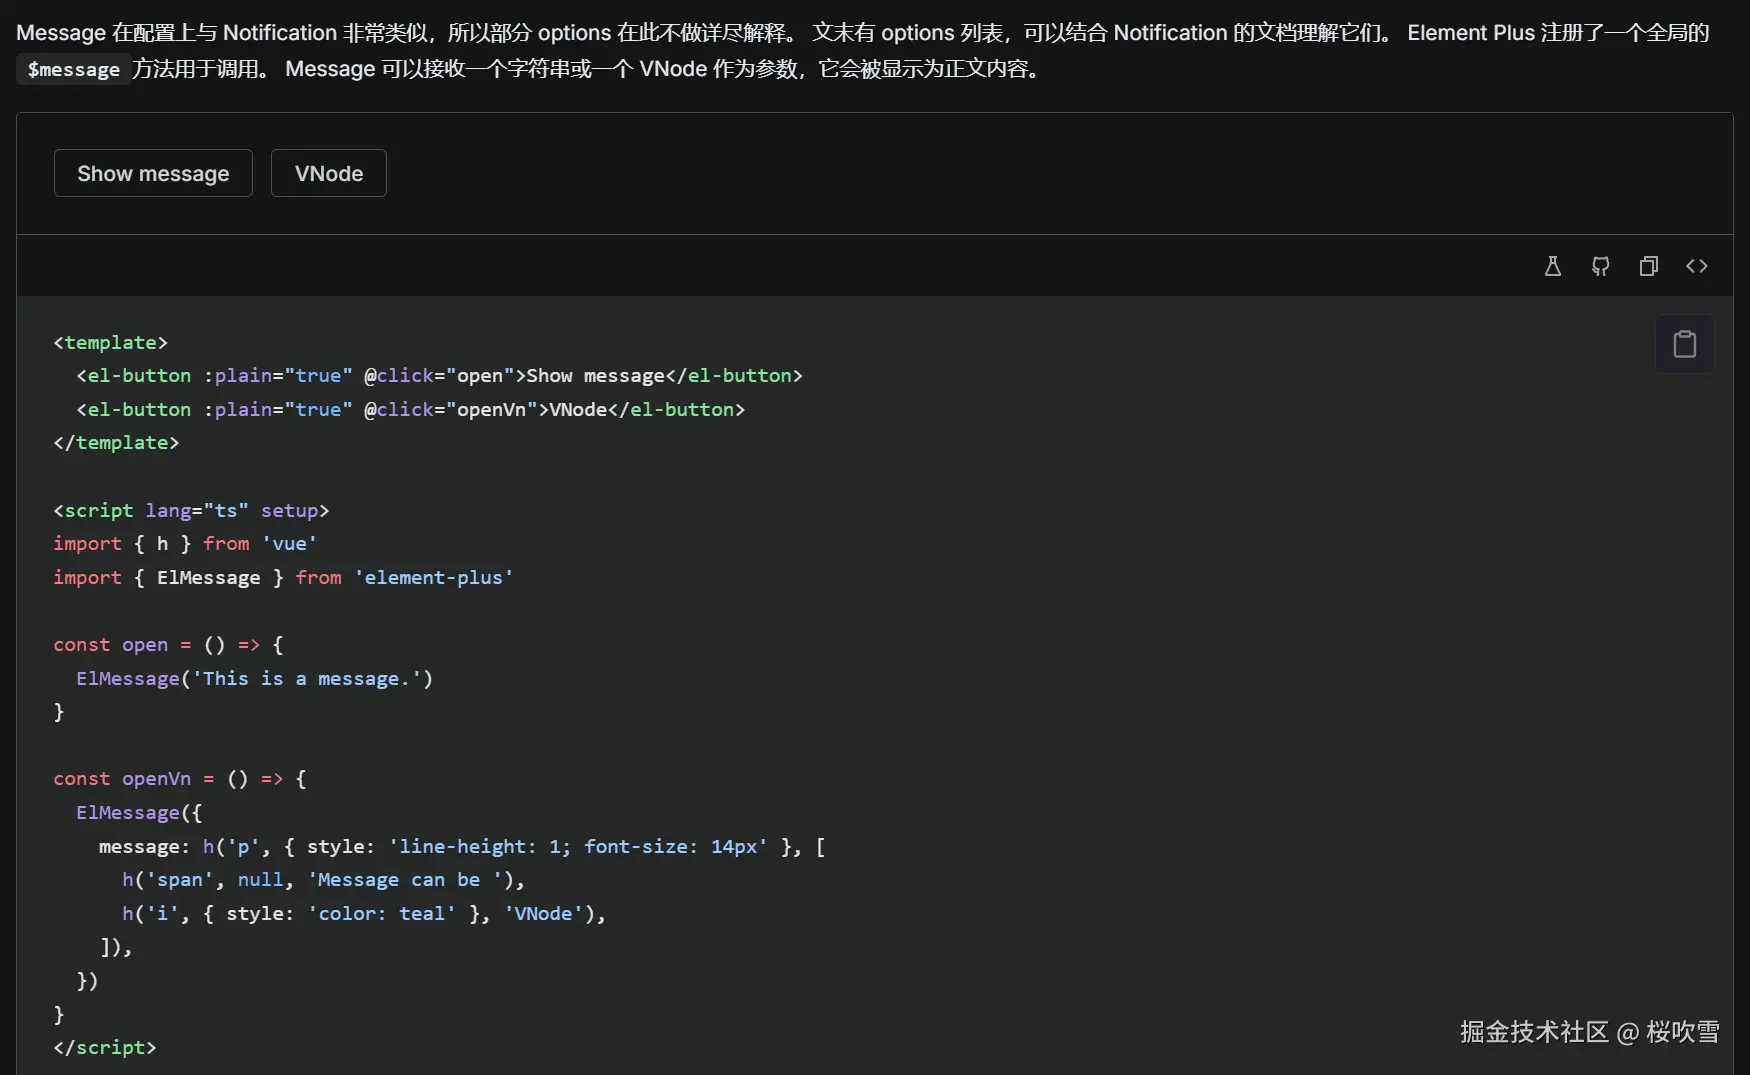Click the const open = () => { line

pyautogui.click(x=169, y=644)
